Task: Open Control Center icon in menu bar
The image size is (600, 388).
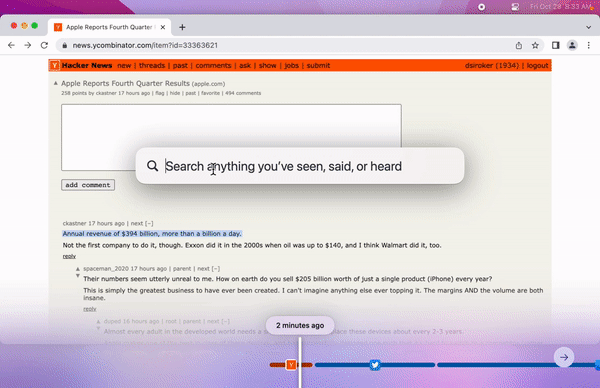Action: [515, 7]
